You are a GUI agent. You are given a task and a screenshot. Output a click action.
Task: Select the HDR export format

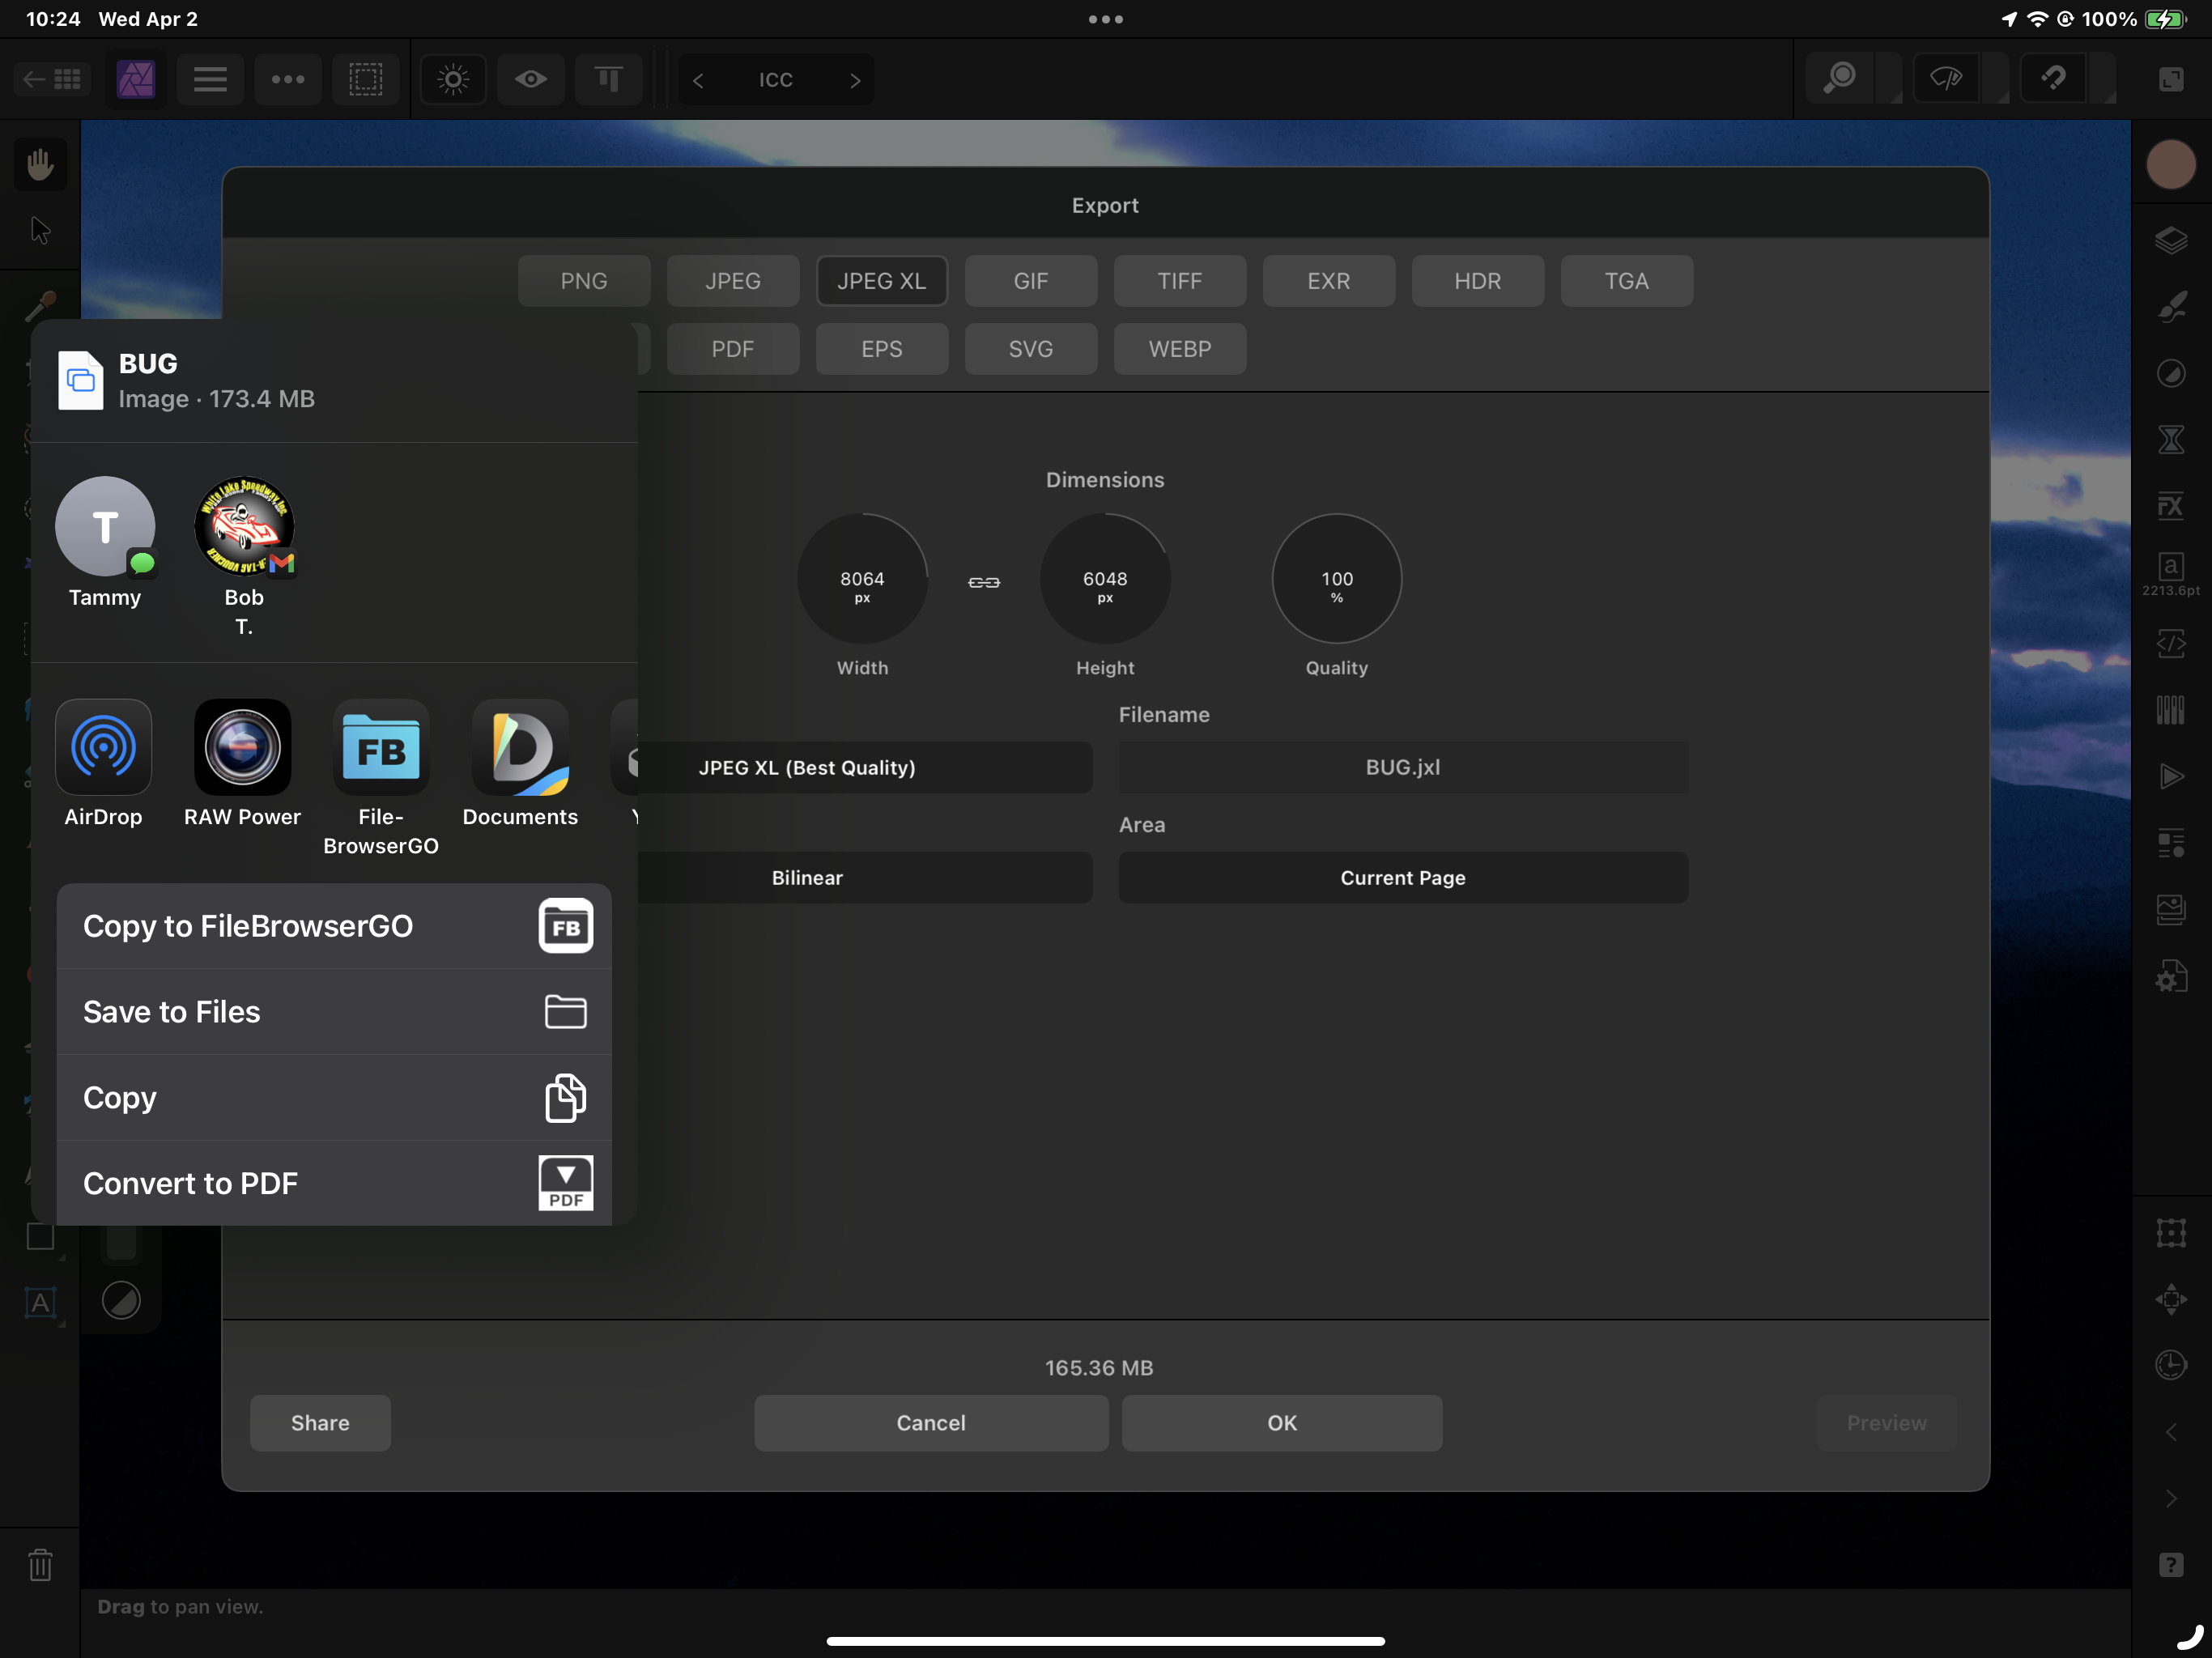1478,281
